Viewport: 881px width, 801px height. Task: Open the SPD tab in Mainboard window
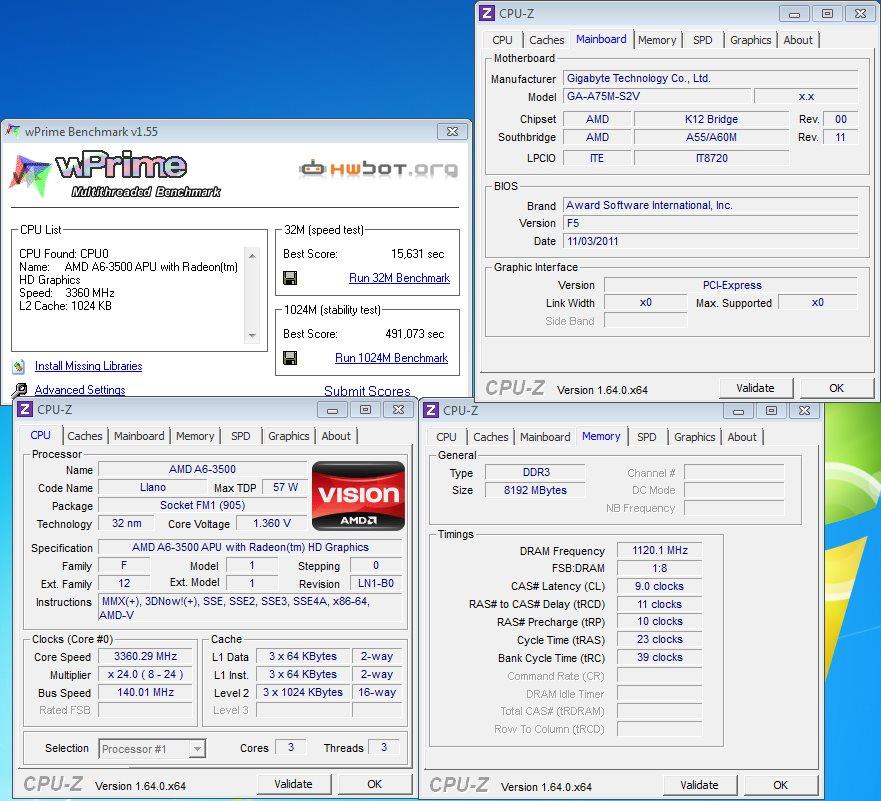702,40
